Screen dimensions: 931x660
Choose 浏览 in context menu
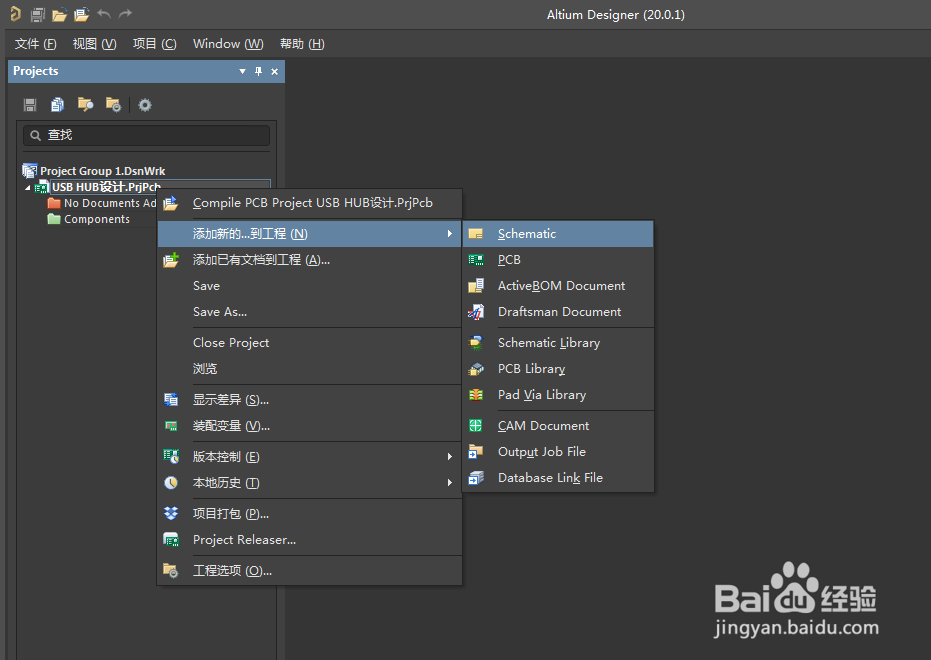pos(309,369)
